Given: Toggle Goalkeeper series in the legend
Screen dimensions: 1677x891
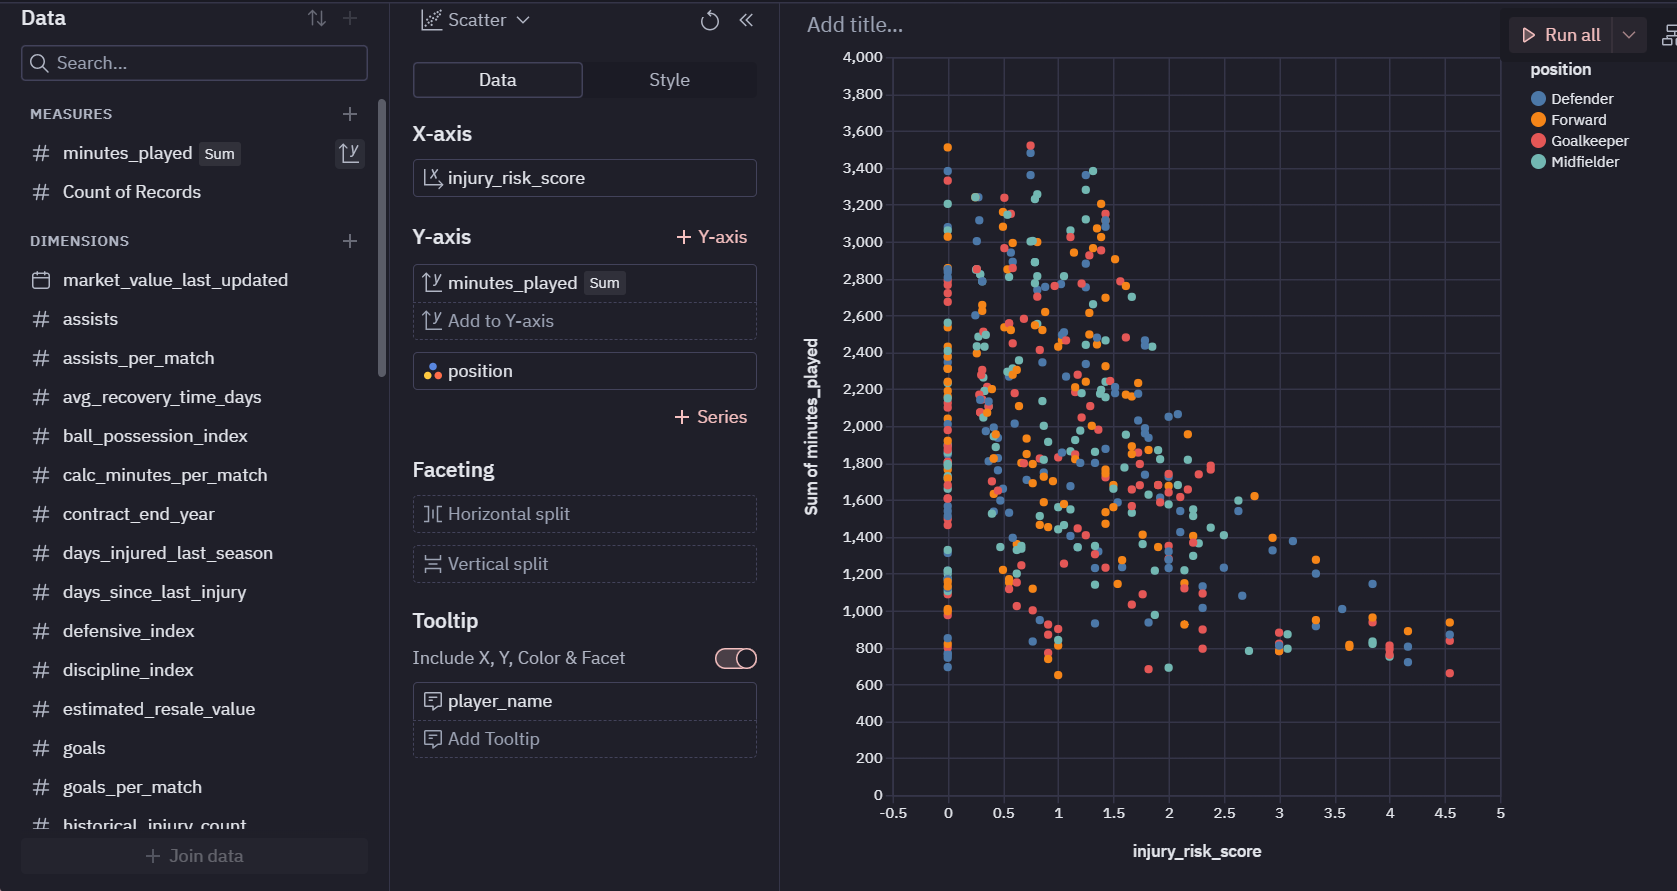Looking at the screenshot, I should (1580, 141).
